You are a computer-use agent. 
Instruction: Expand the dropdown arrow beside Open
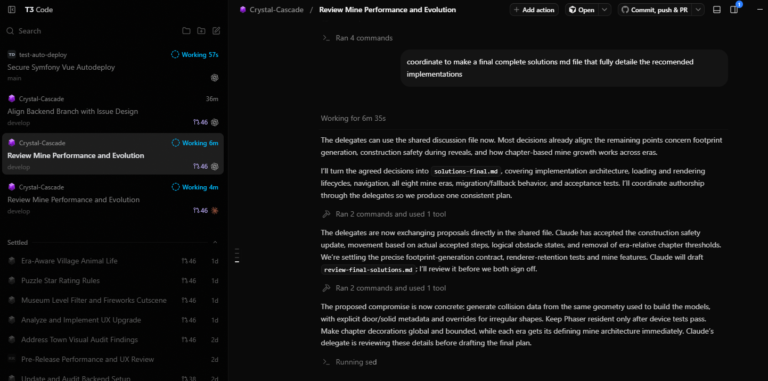tap(605, 10)
